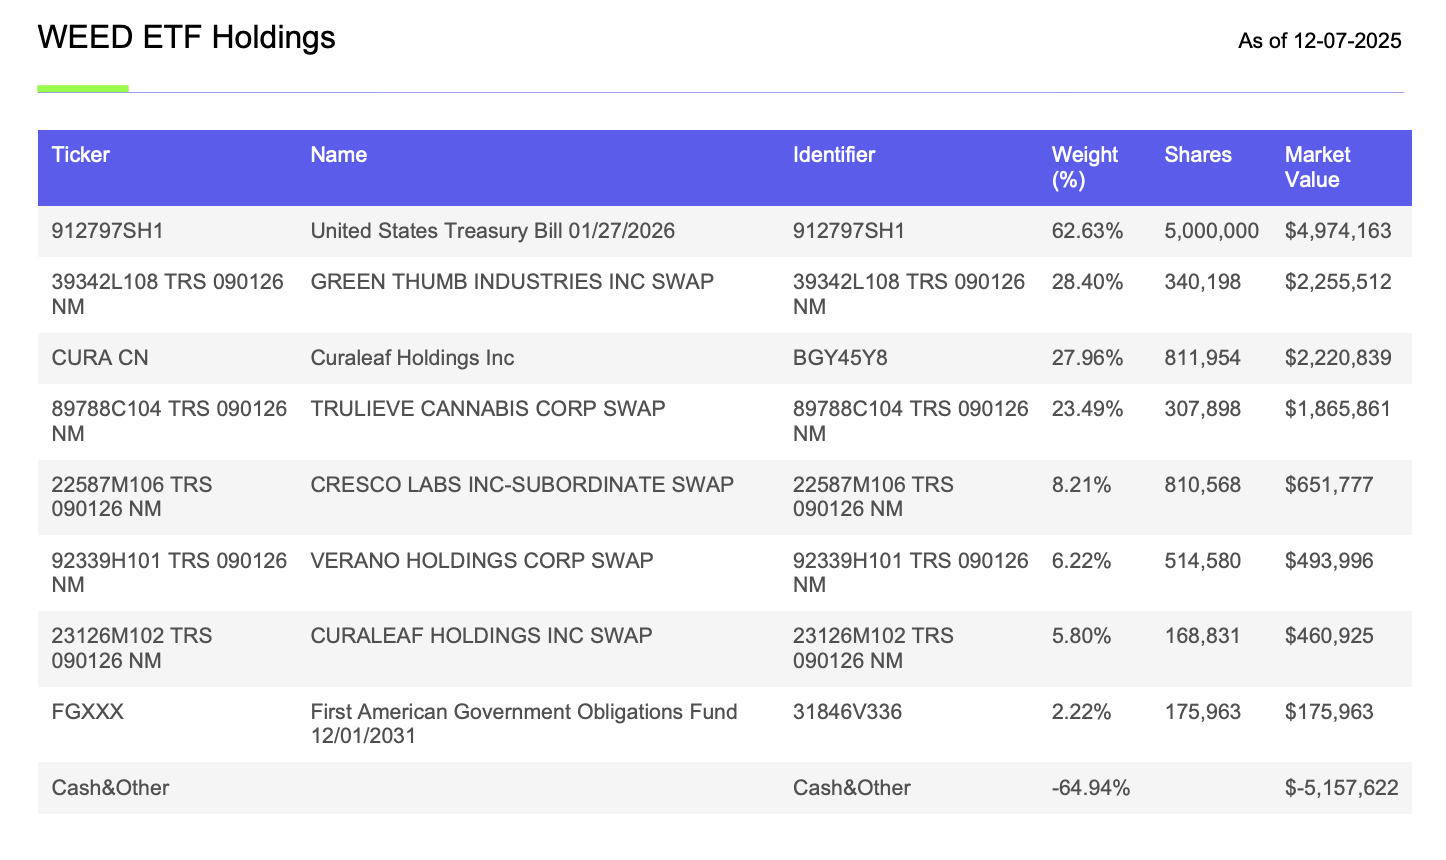
Task: Select the $460,925 market value
Action: [x=1329, y=636]
